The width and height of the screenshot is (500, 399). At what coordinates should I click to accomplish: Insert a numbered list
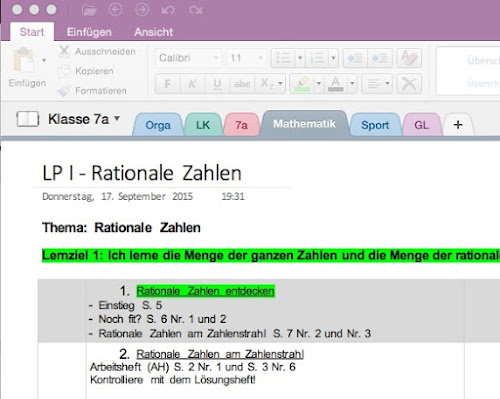click(317, 58)
